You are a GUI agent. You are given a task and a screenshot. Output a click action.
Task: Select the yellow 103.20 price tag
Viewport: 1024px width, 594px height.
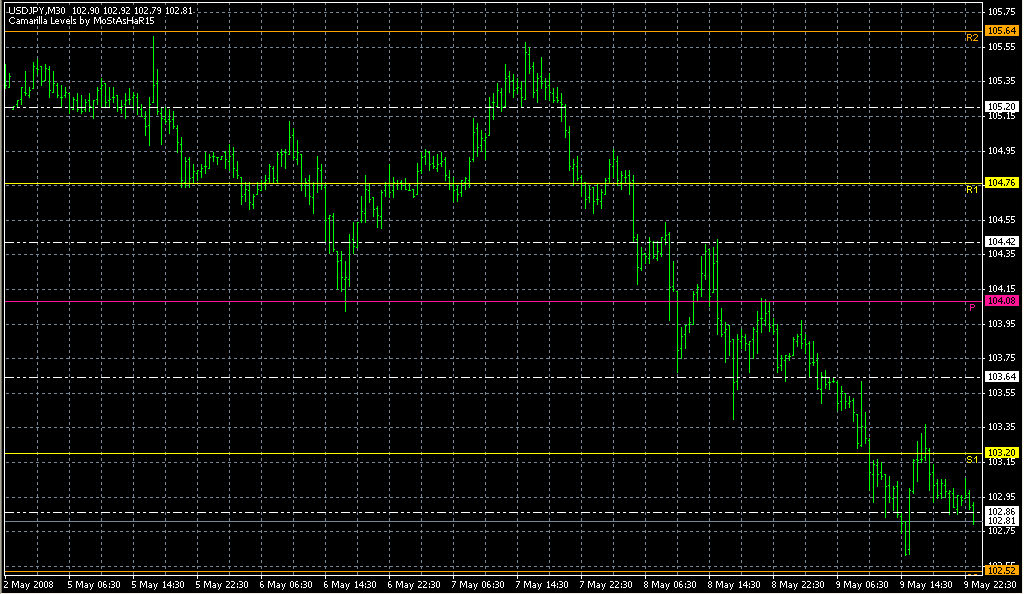click(1001, 453)
